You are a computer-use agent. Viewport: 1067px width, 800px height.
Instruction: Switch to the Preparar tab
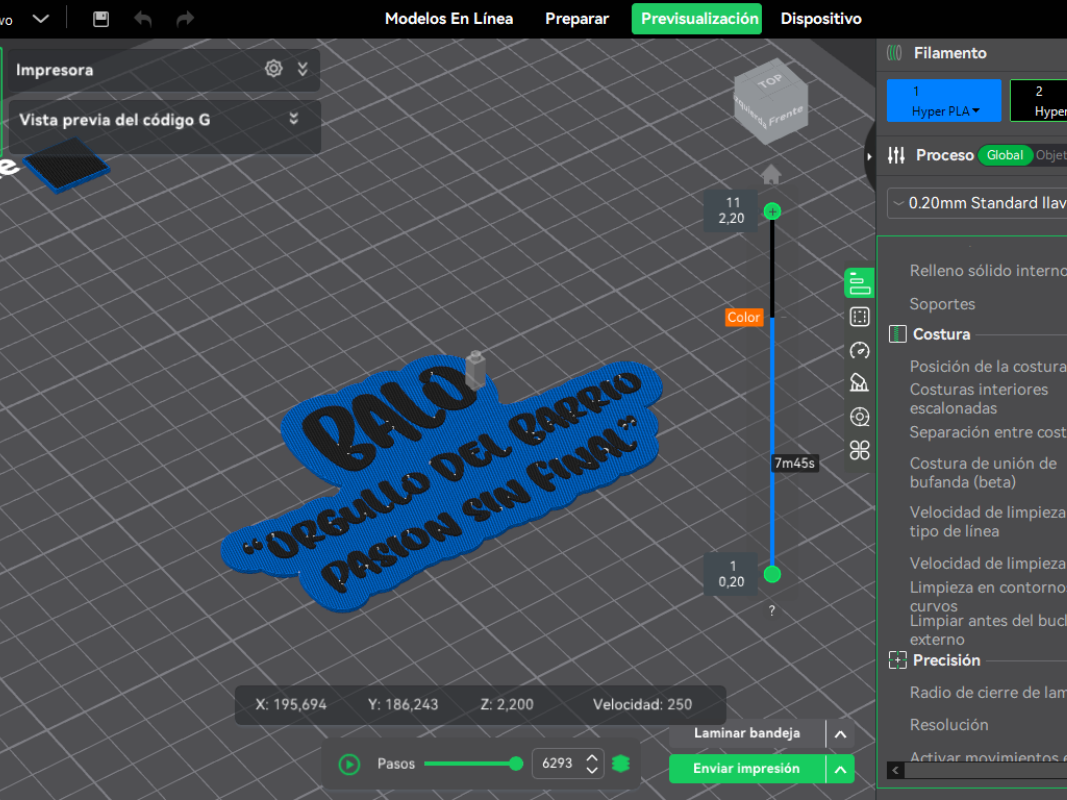pyautogui.click(x=576, y=18)
